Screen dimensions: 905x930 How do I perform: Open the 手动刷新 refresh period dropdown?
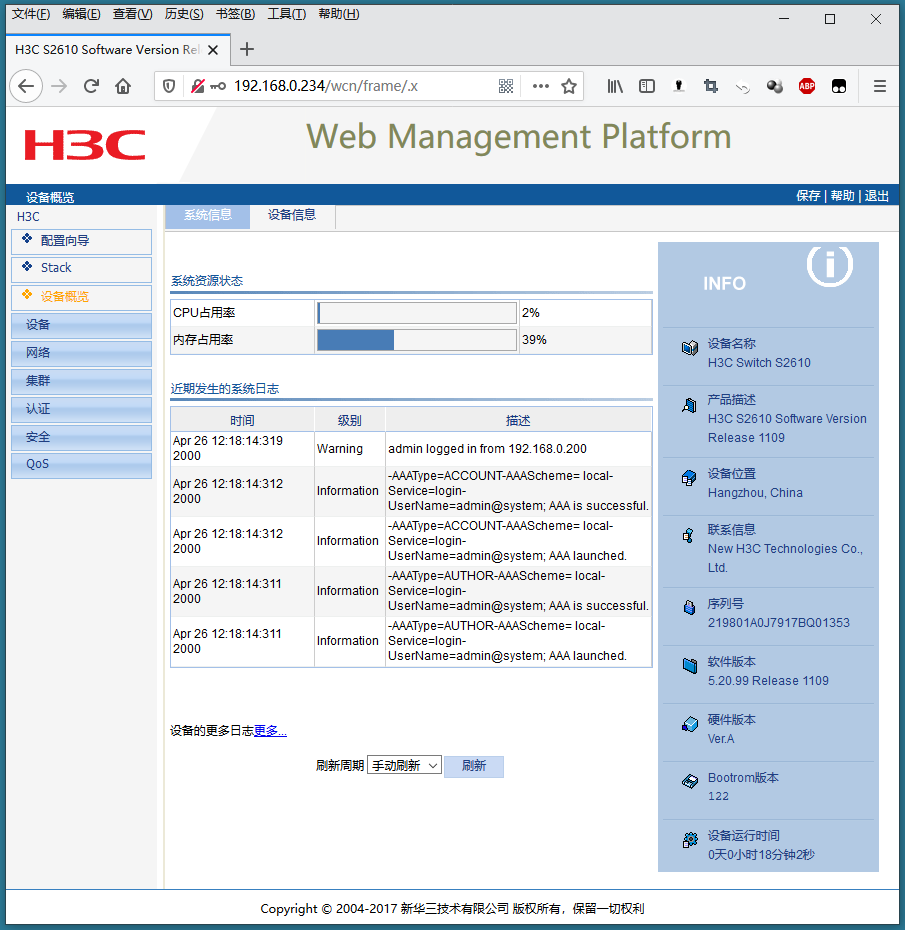pyautogui.click(x=404, y=766)
